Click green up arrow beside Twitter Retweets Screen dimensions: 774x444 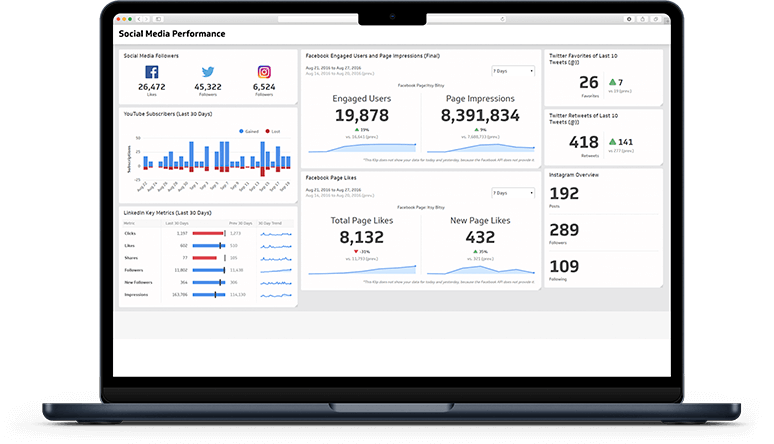pyautogui.click(x=611, y=142)
